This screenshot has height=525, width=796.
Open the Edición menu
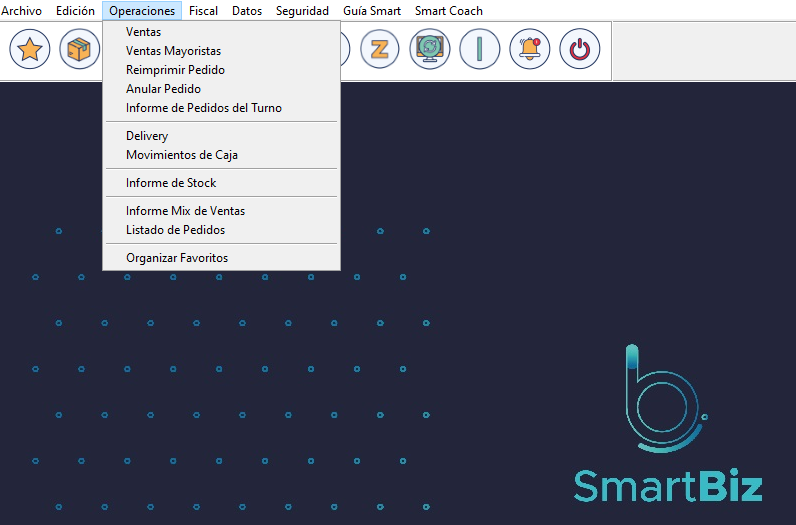point(76,11)
